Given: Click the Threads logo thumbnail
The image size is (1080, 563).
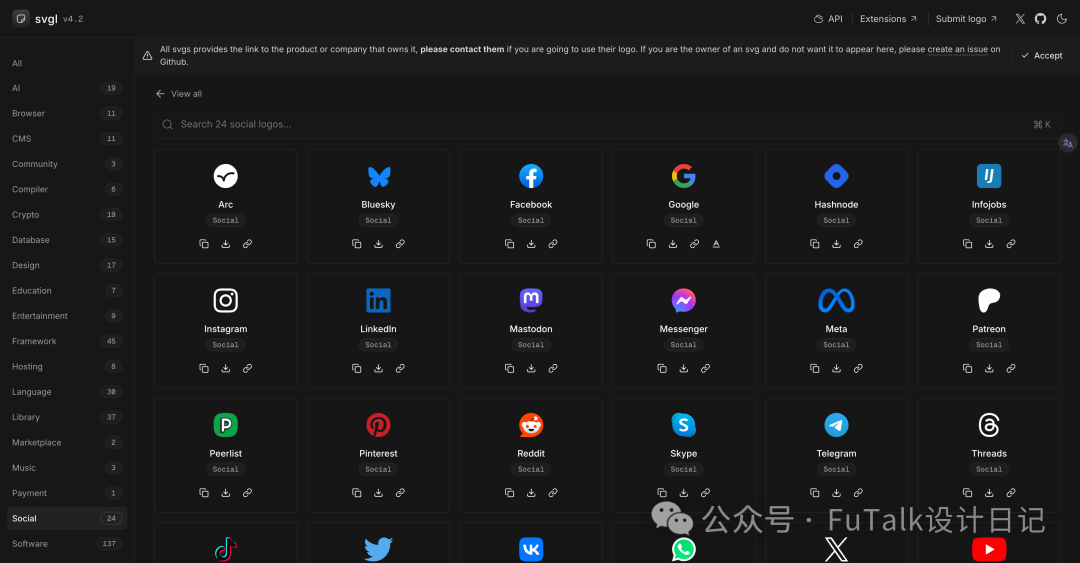Looking at the screenshot, I should [989, 425].
